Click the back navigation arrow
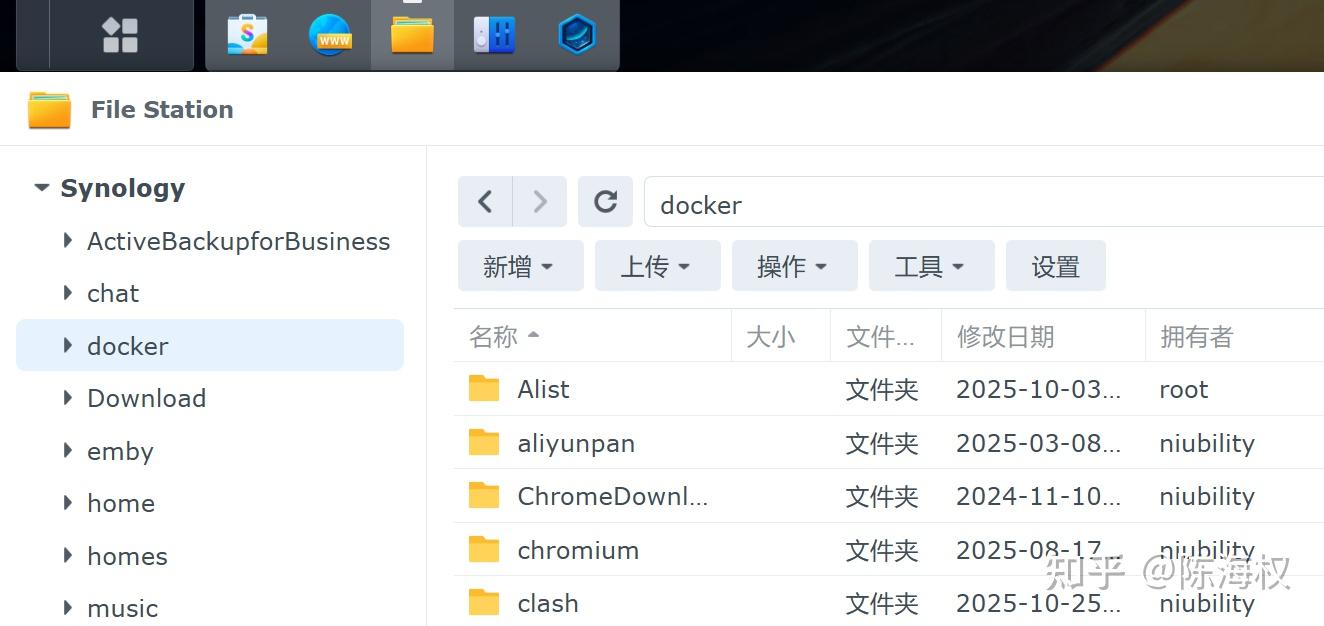 [484, 201]
